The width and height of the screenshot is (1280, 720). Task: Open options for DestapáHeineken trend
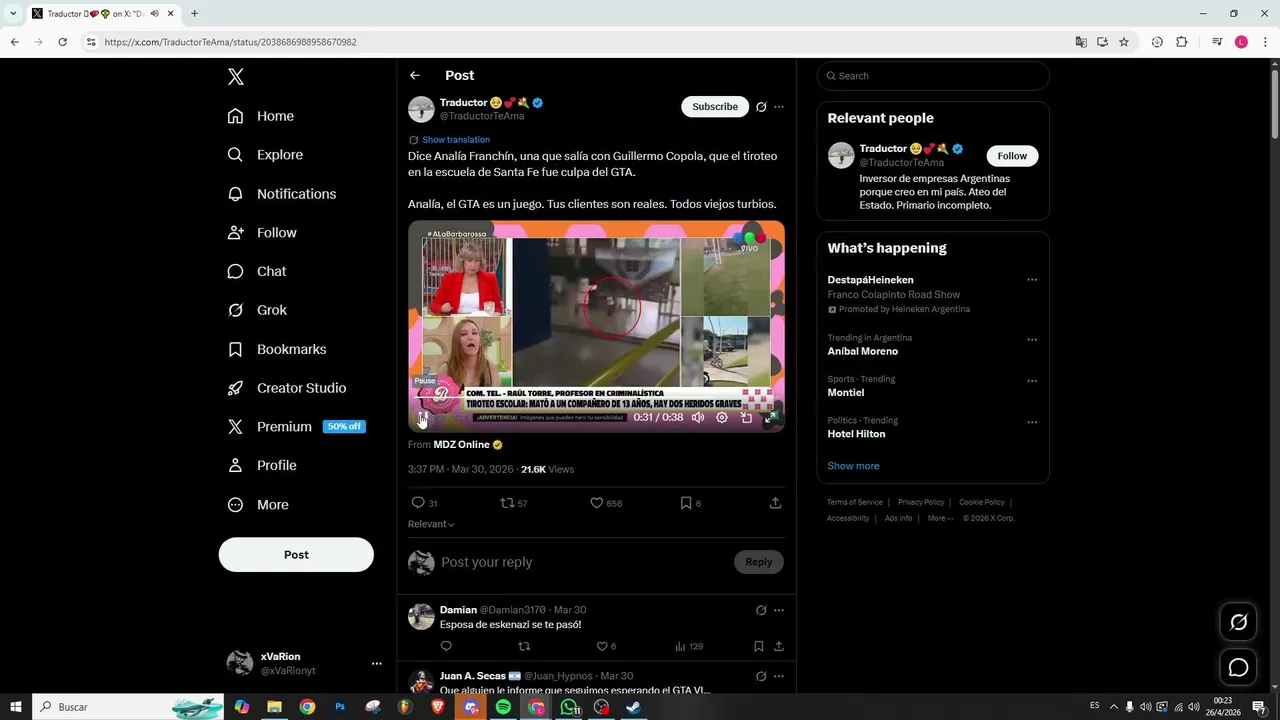(x=1032, y=280)
